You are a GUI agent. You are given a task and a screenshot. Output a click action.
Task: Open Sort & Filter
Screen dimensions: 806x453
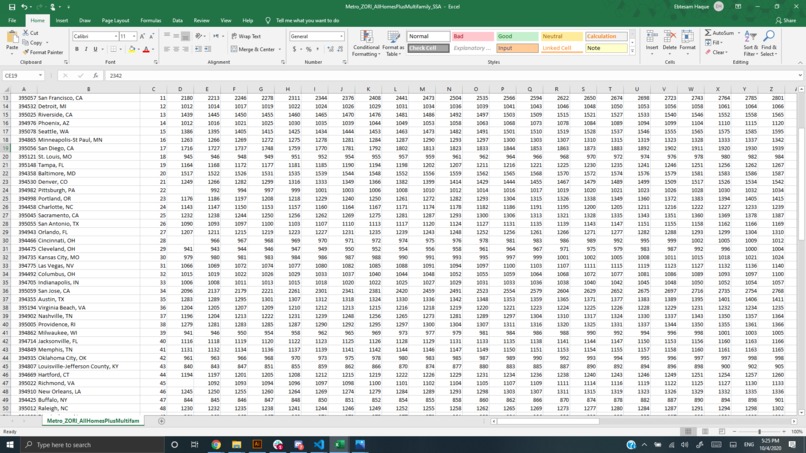(750, 43)
